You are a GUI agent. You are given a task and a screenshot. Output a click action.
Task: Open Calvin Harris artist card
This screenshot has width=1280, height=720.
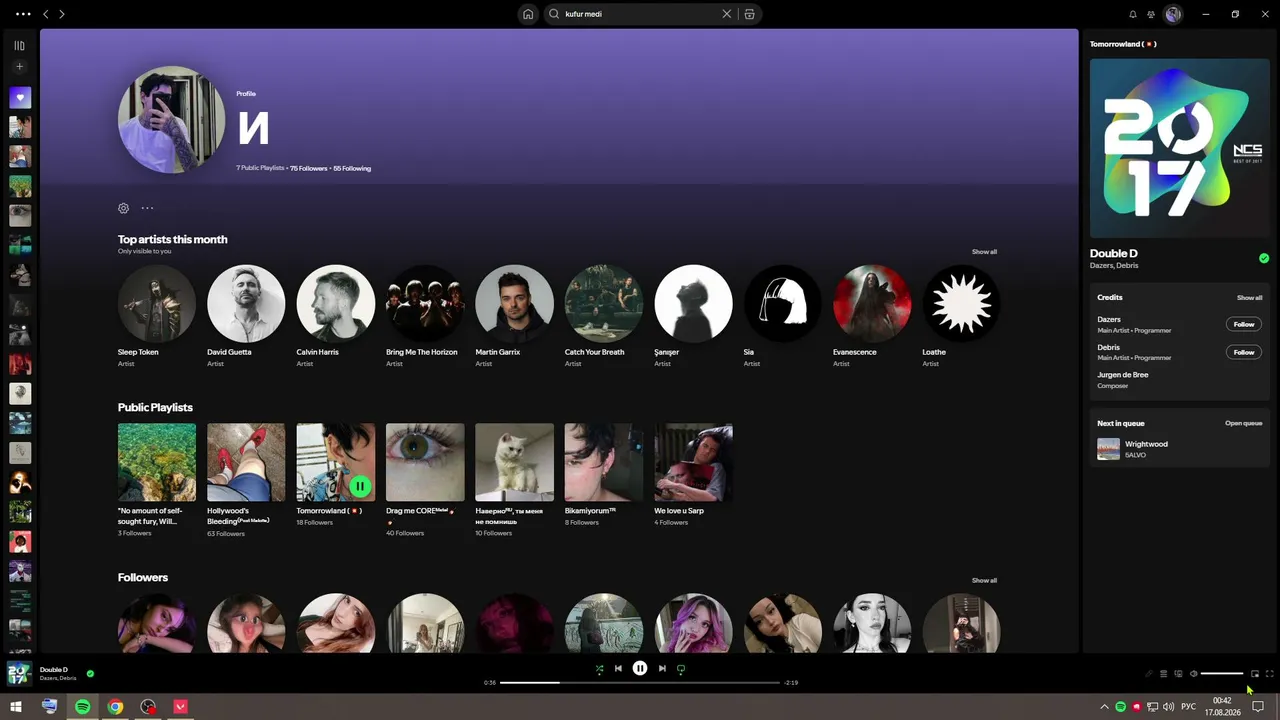pos(336,316)
